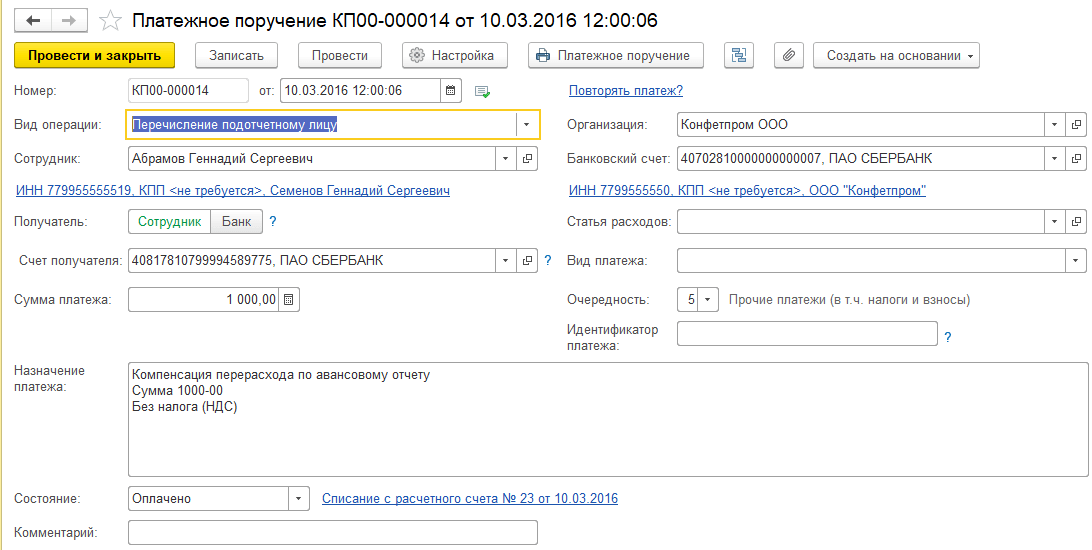
Task: Click inside the Назначение платежа text area
Action: coord(608,419)
